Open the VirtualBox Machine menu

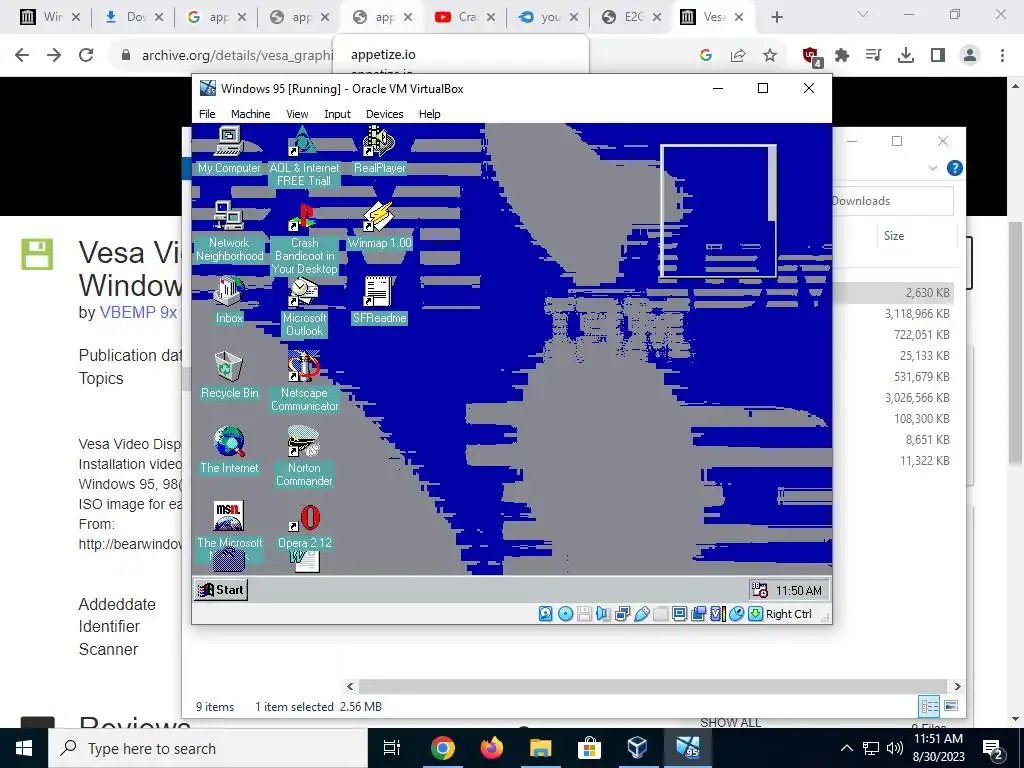[x=251, y=114]
